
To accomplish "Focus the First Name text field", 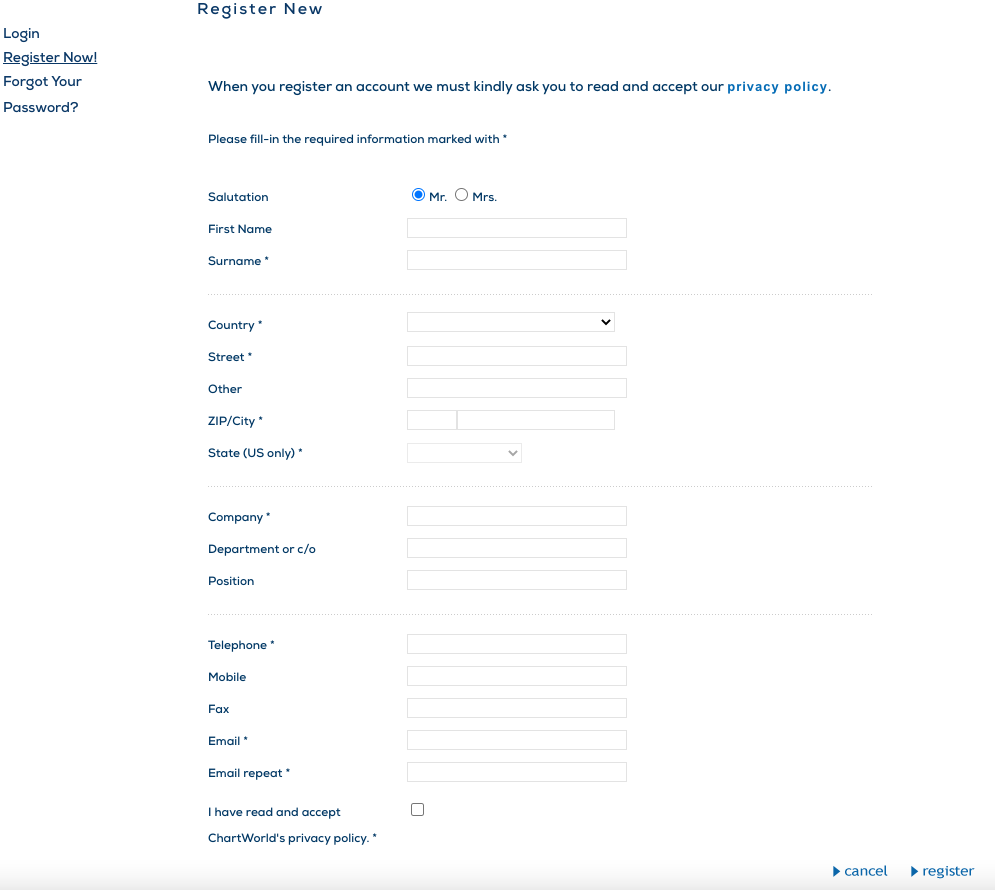I will tap(516, 228).
